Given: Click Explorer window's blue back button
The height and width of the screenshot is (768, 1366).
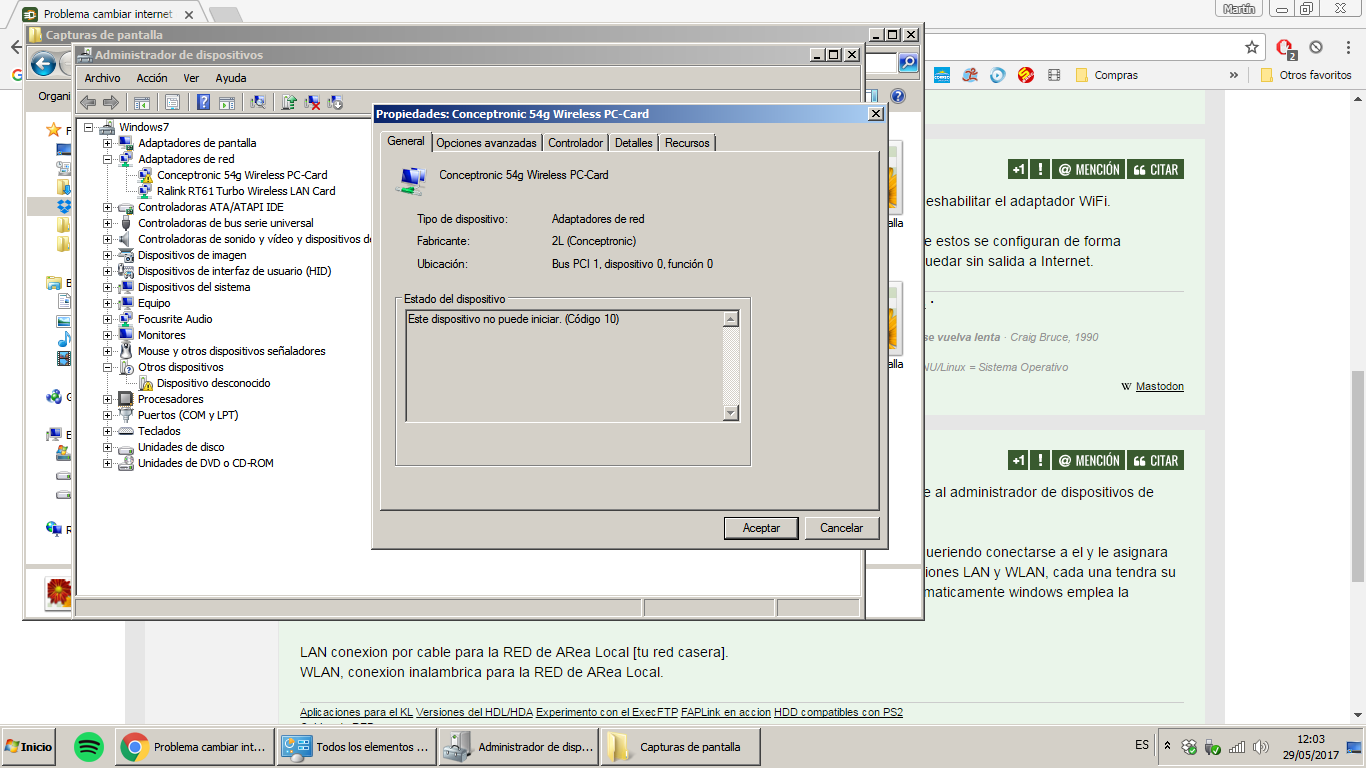Looking at the screenshot, I should click(43, 65).
